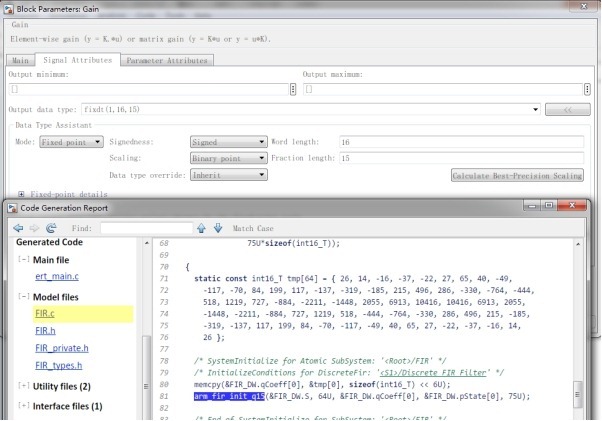Open FIR_private.h file link

pyautogui.click(x=62, y=348)
